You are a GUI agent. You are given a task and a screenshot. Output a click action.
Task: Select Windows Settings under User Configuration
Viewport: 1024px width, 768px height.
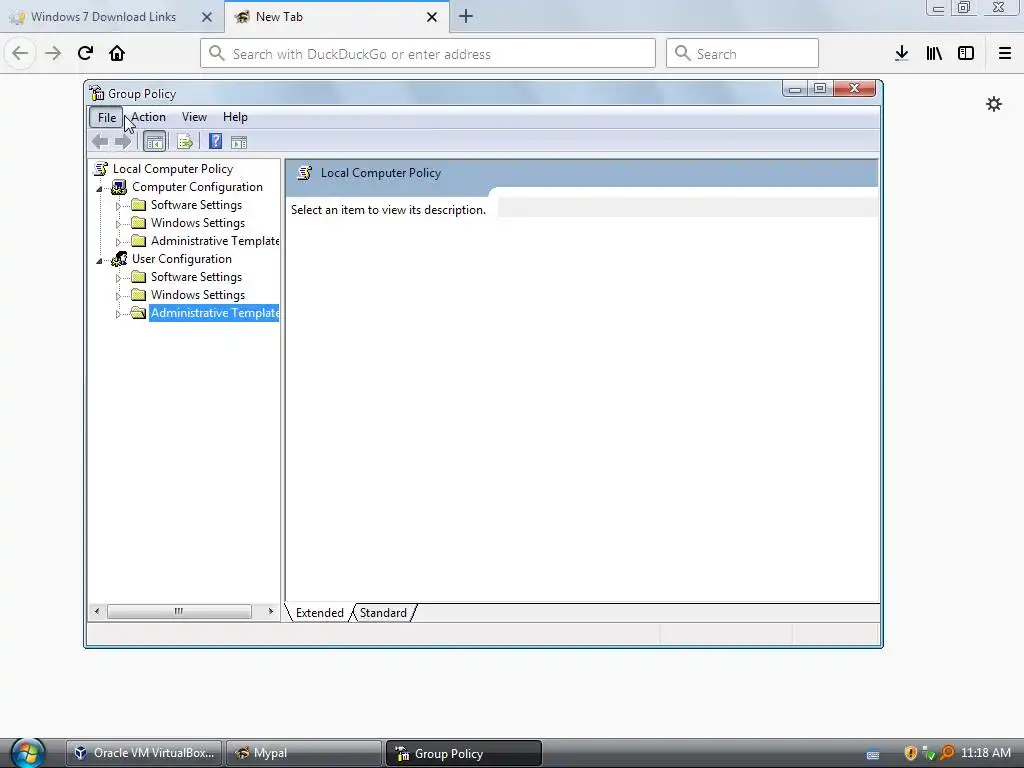click(197, 295)
